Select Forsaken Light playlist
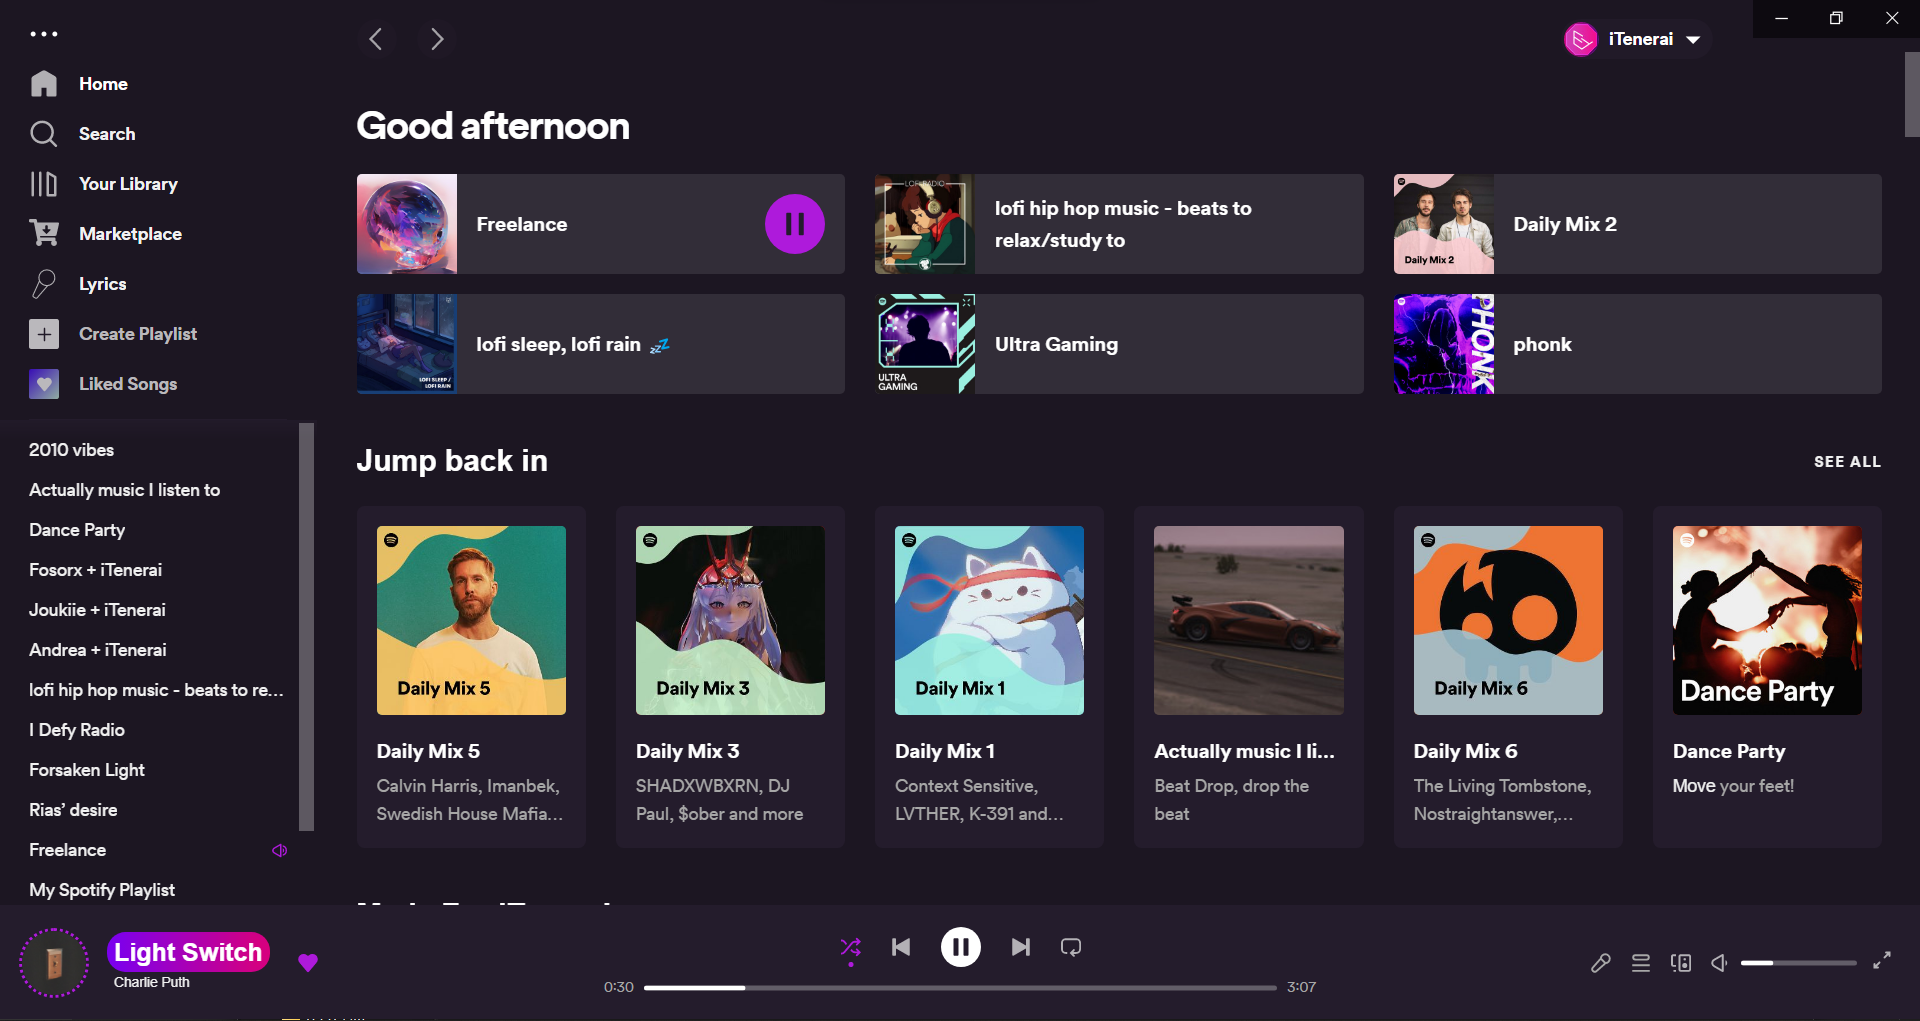Viewport: 1920px width, 1021px height. click(x=87, y=770)
